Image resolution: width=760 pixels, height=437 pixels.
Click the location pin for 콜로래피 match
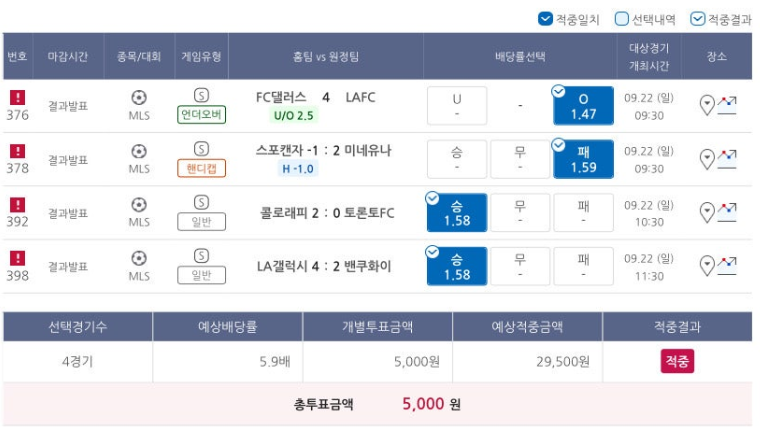[707, 212]
